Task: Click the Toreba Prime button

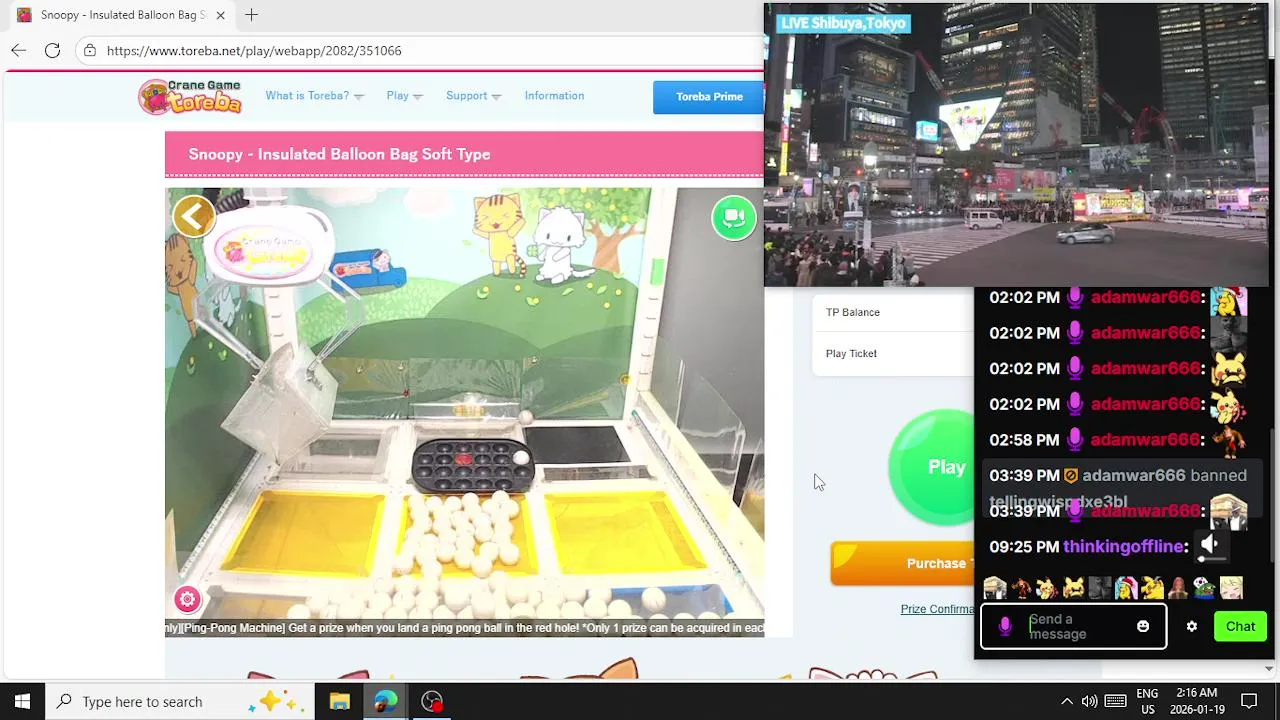Action: [708, 97]
